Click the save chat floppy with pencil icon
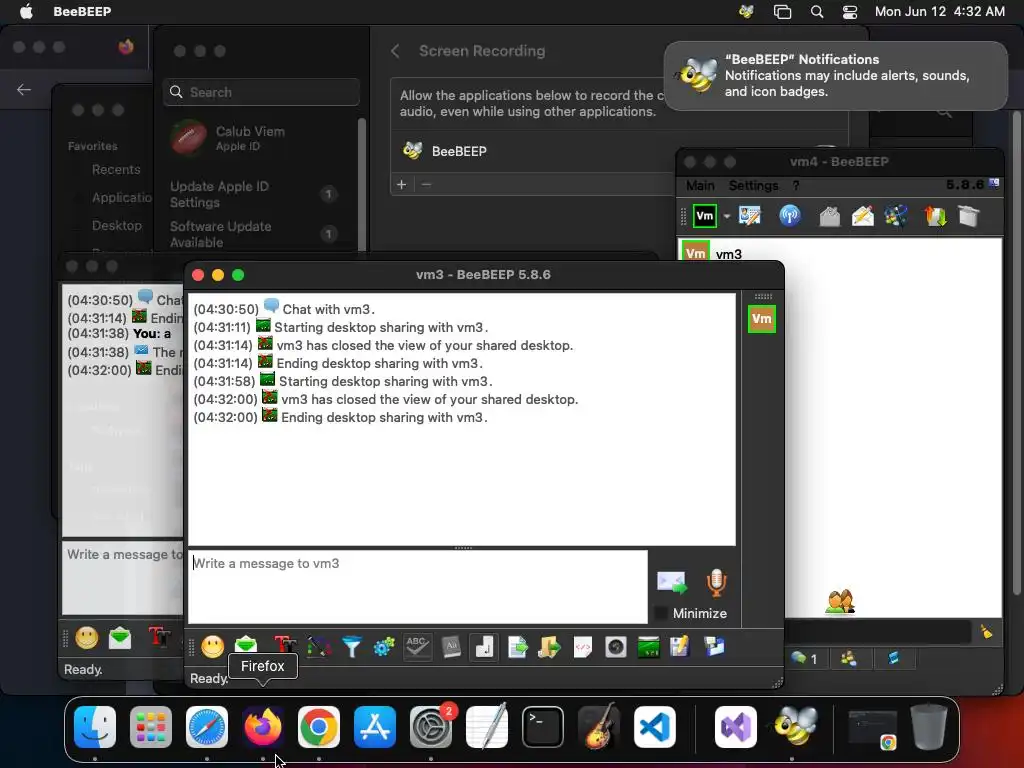The width and height of the screenshot is (1024, 768). pyautogui.click(x=680, y=647)
